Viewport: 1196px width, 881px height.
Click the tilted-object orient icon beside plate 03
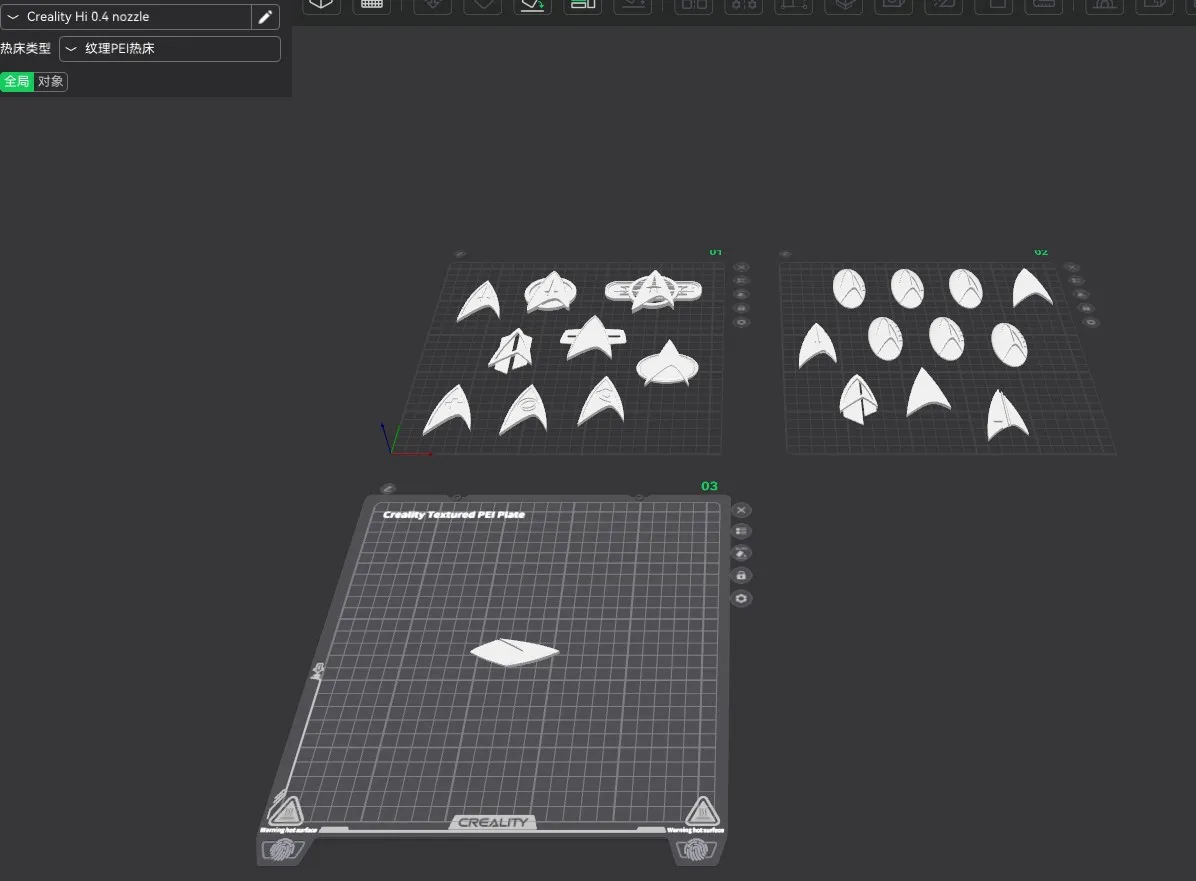click(x=741, y=554)
